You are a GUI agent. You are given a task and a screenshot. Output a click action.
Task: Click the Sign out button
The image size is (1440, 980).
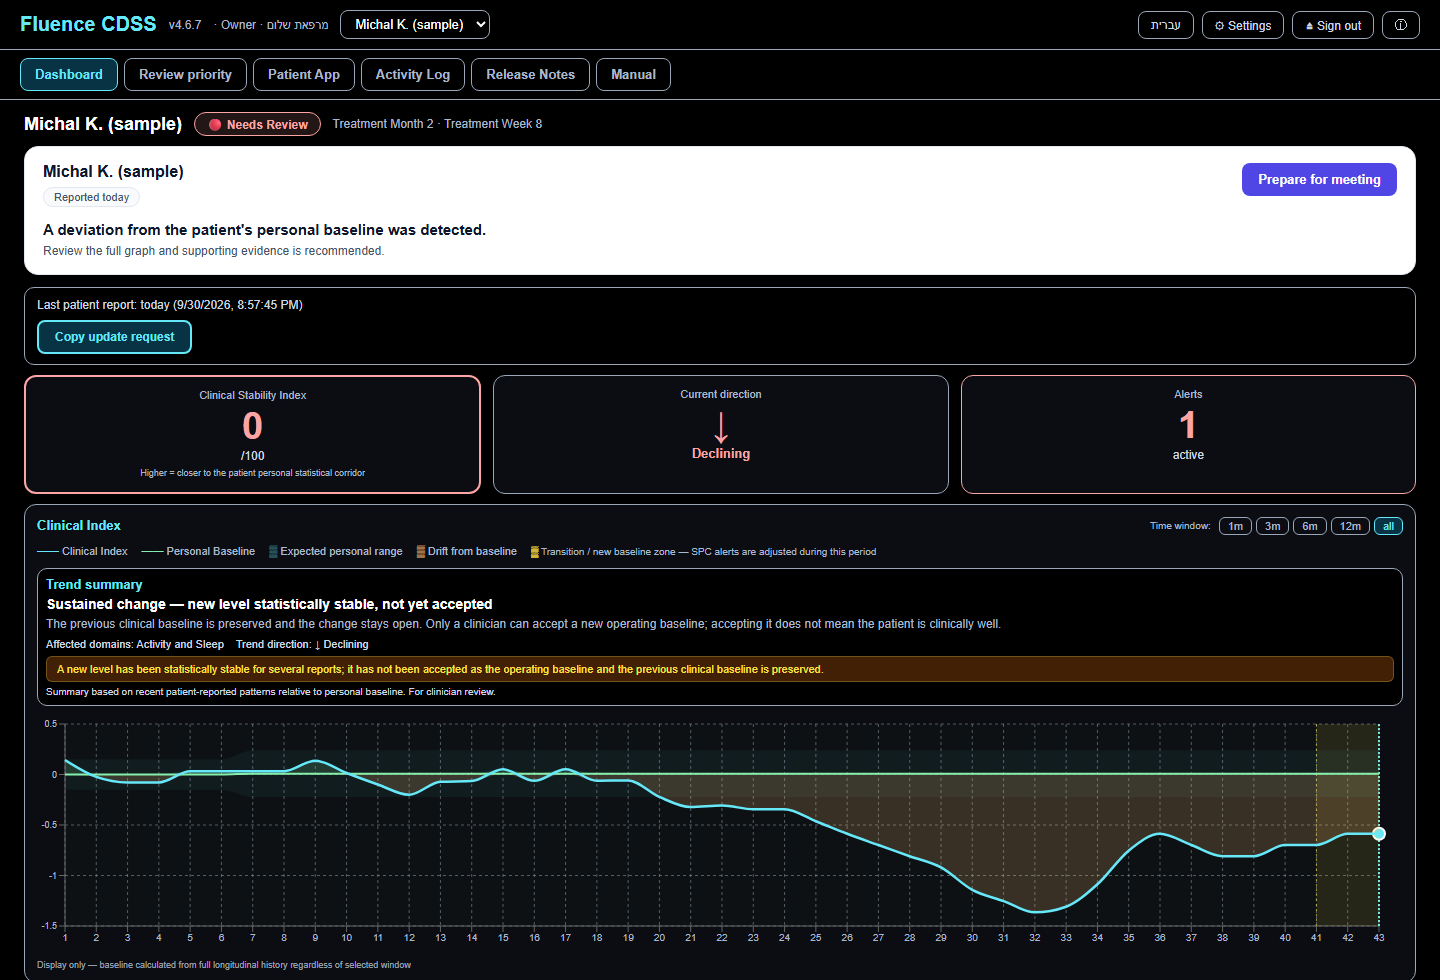click(1333, 25)
